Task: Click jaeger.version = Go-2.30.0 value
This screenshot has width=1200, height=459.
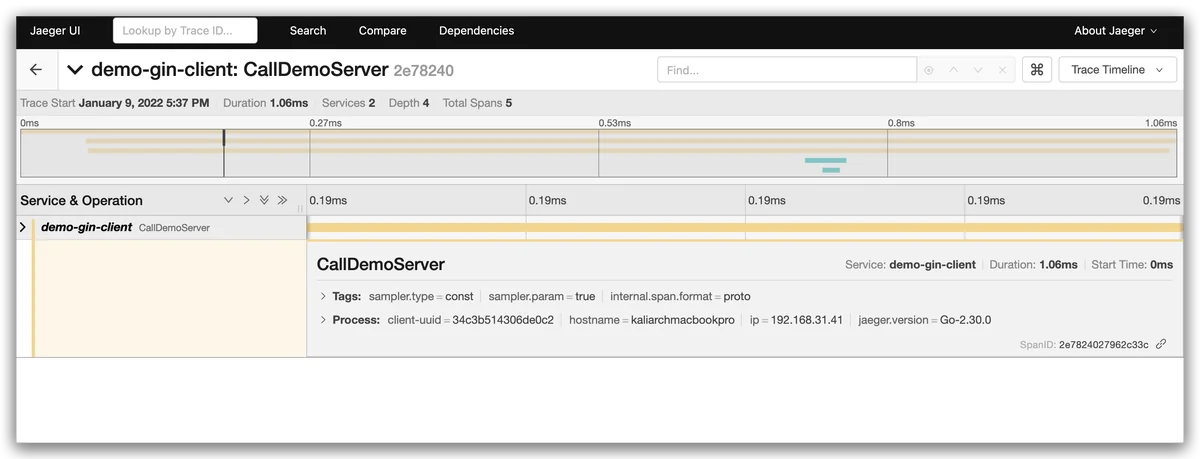Action: point(925,320)
